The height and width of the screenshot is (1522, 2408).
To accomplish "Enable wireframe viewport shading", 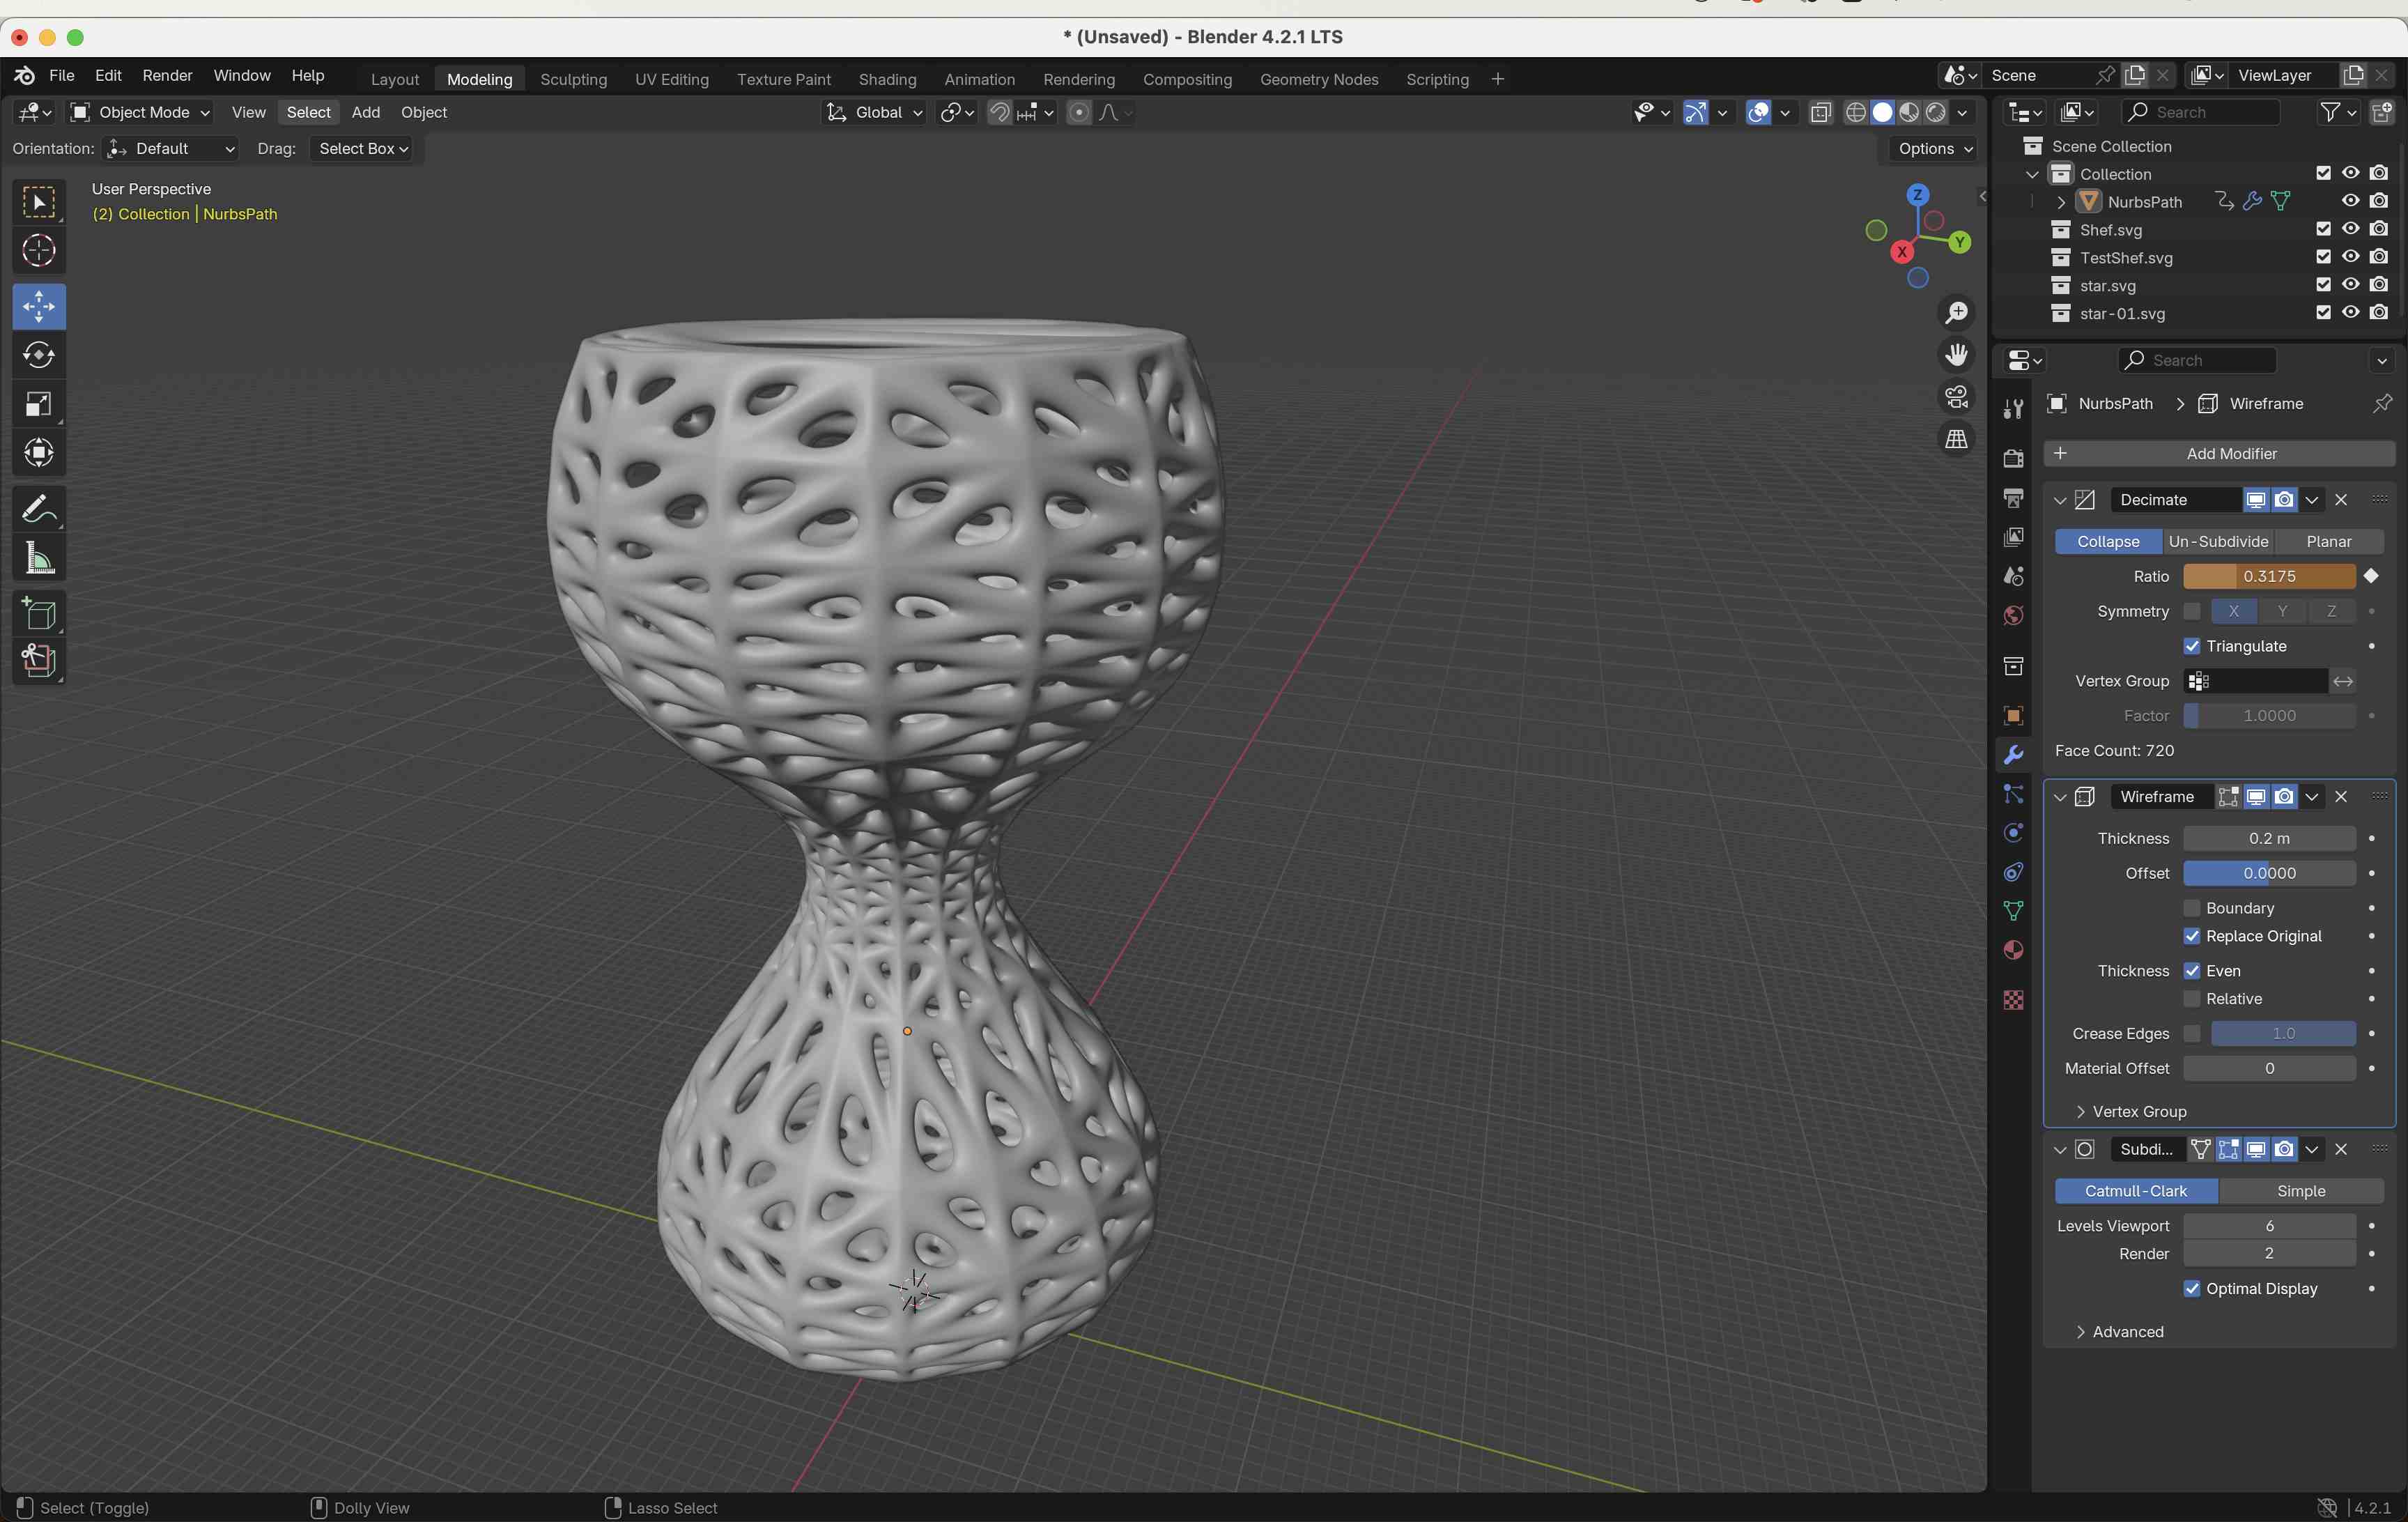I will pyautogui.click(x=1856, y=112).
